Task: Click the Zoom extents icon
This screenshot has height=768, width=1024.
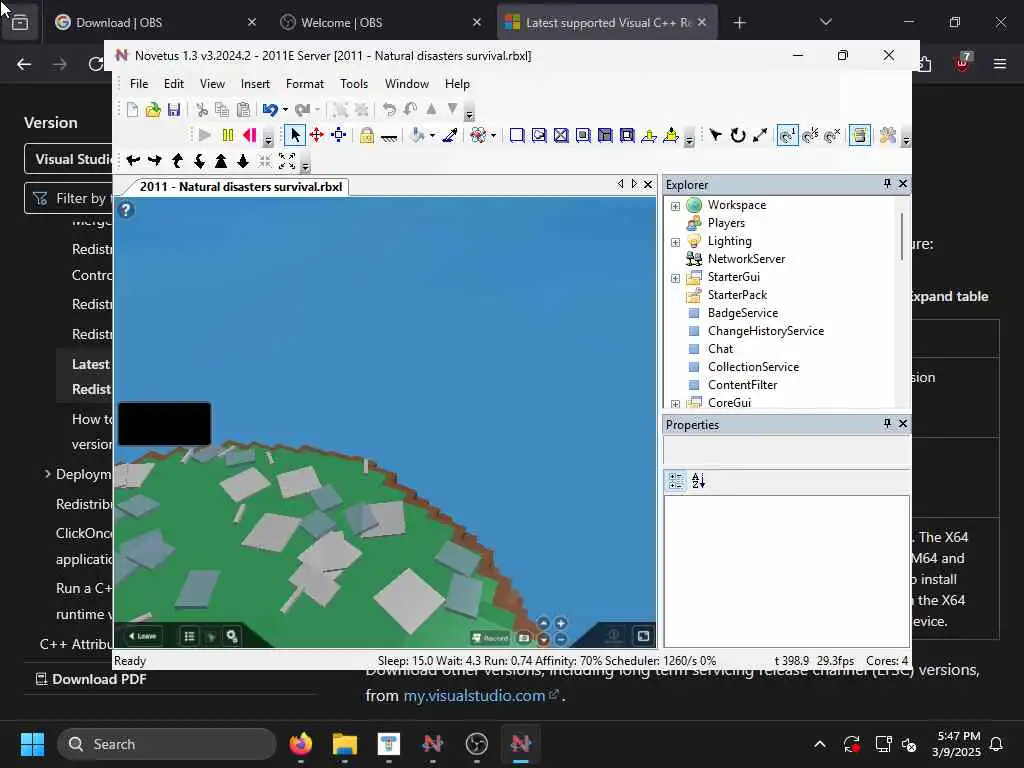Action: click(287, 161)
